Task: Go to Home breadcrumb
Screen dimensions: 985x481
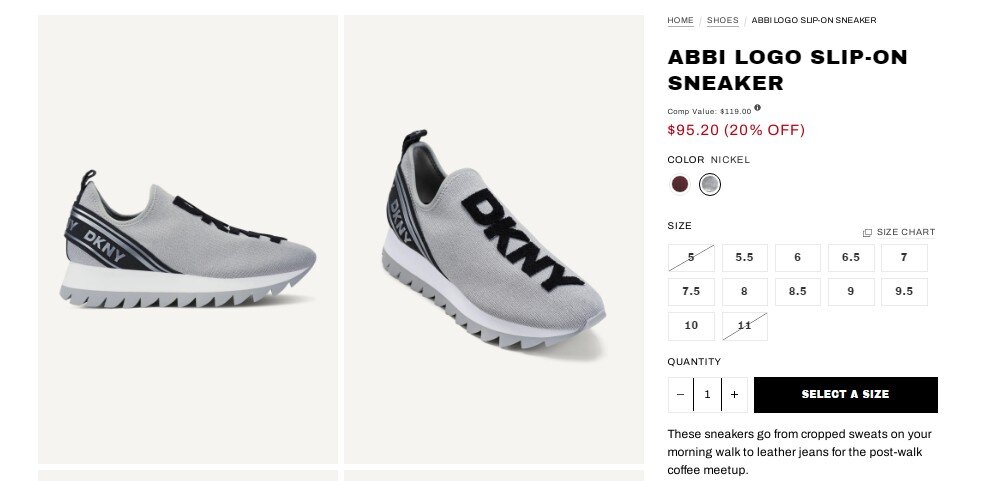Action: (x=680, y=20)
